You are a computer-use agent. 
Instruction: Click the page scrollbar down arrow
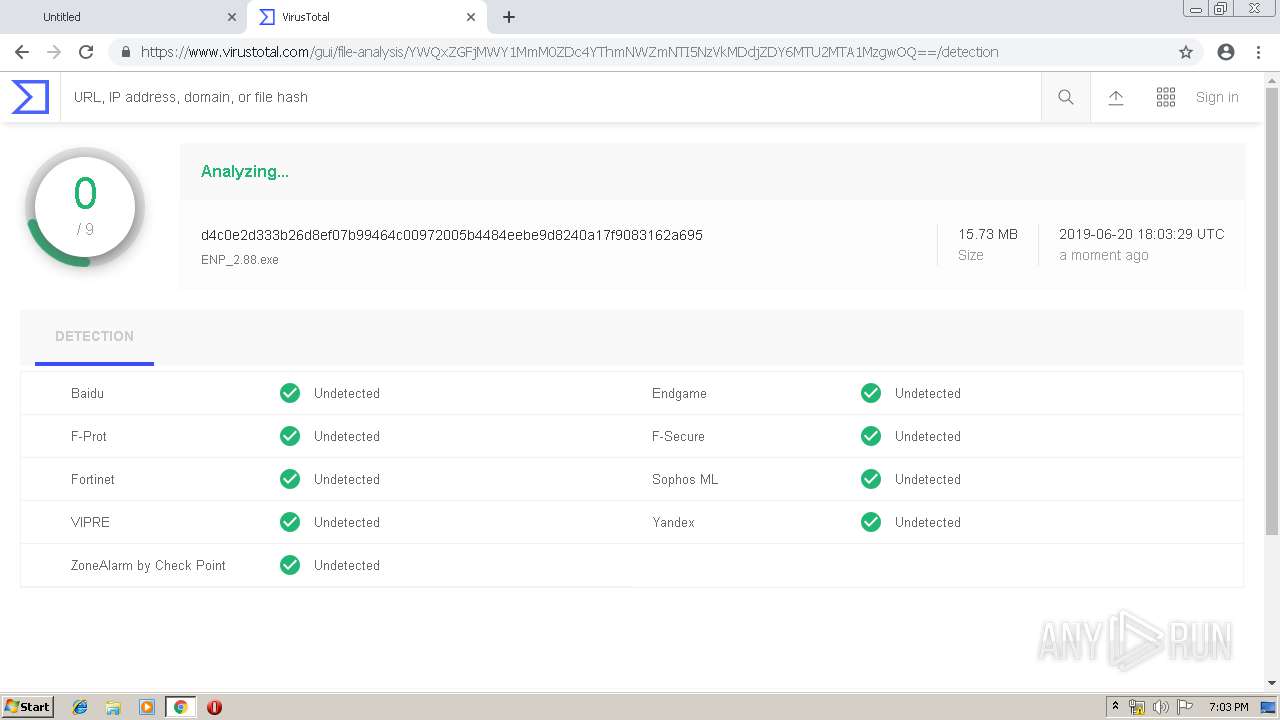pyautogui.click(x=1272, y=683)
